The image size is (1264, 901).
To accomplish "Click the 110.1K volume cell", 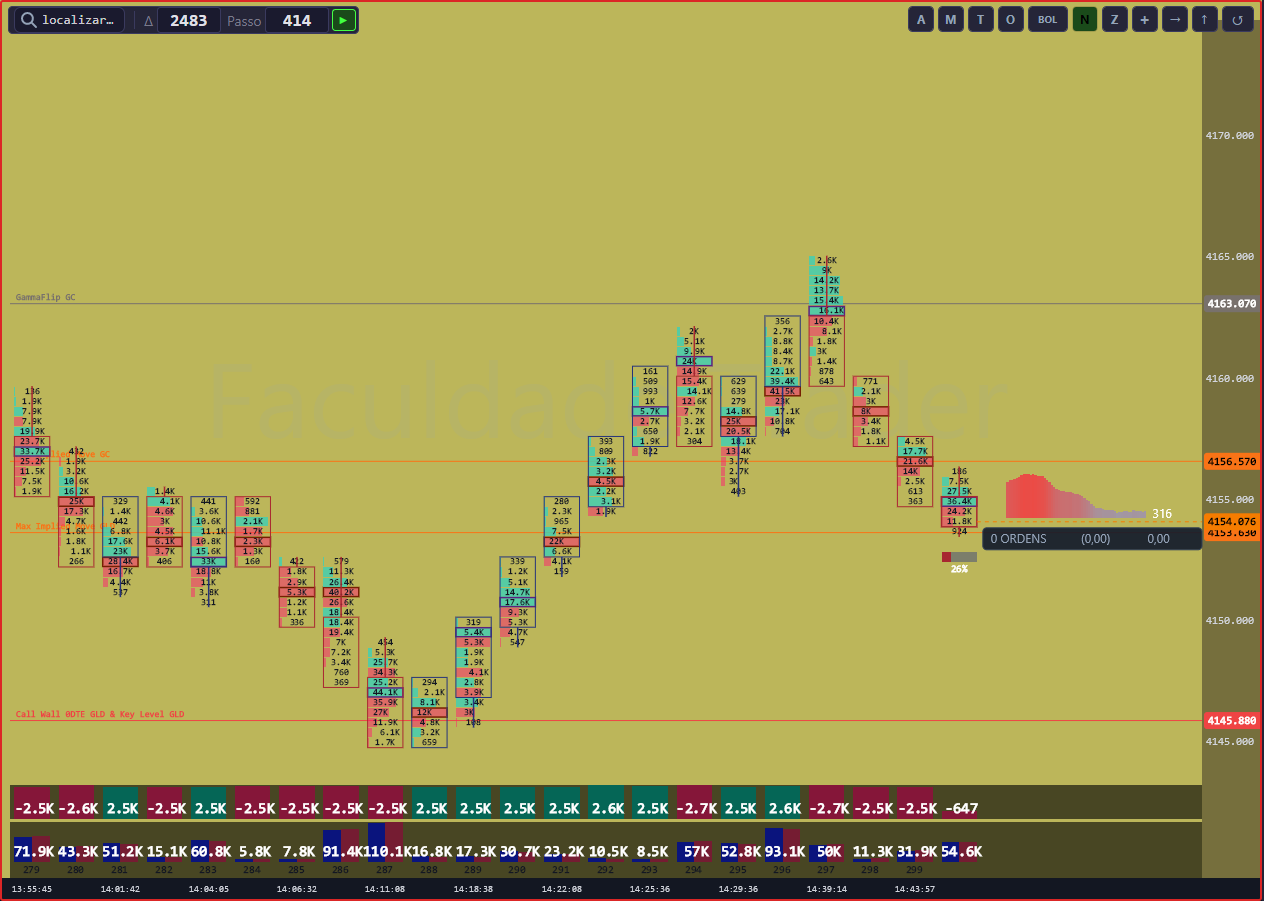I will click(x=386, y=852).
